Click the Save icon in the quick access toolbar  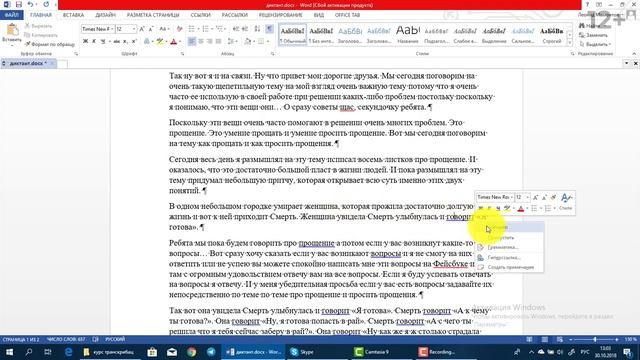coord(19,4)
